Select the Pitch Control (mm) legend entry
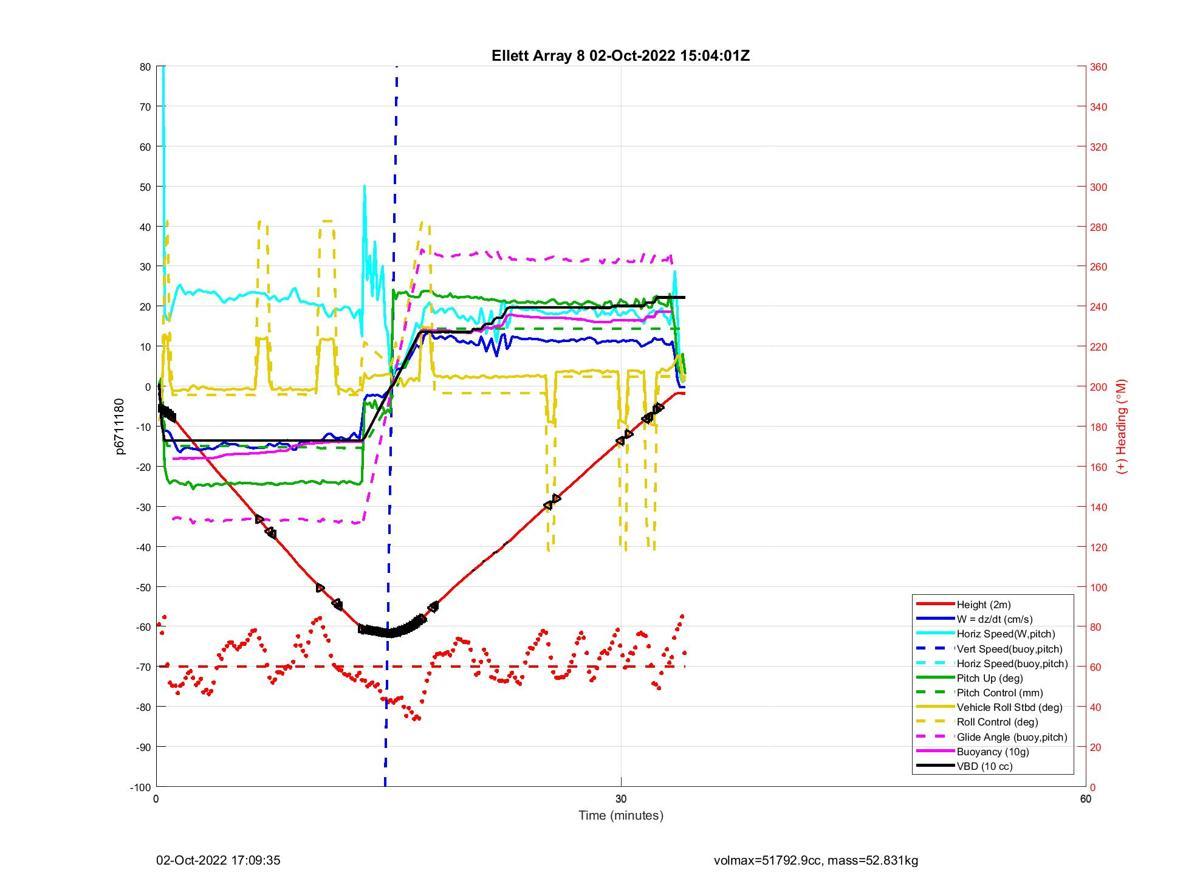1200x885 pixels. [979, 692]
